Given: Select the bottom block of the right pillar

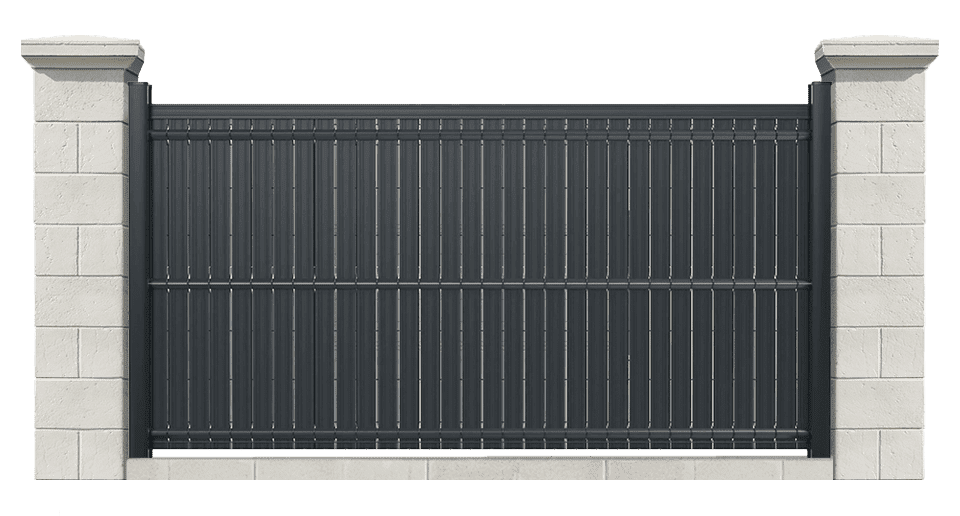Looking at the screenshot, I should coord(877,455).
